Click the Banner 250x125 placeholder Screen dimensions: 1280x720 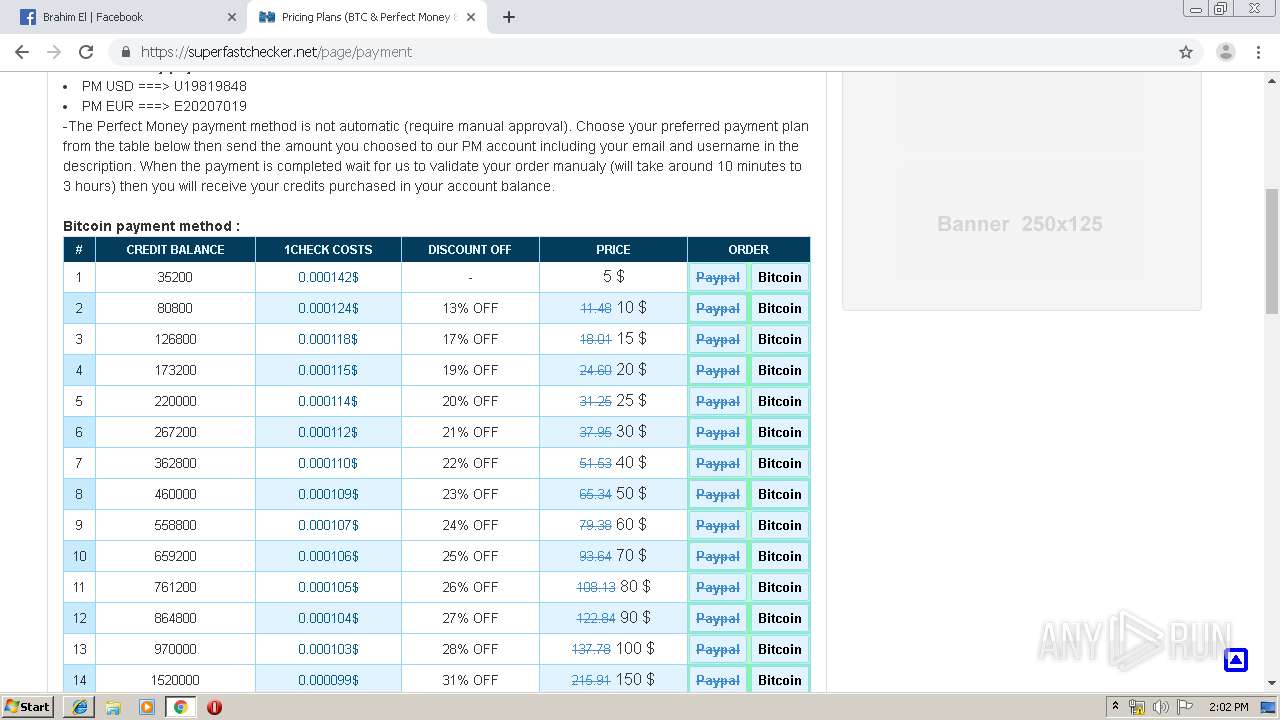pos(1021,190)
